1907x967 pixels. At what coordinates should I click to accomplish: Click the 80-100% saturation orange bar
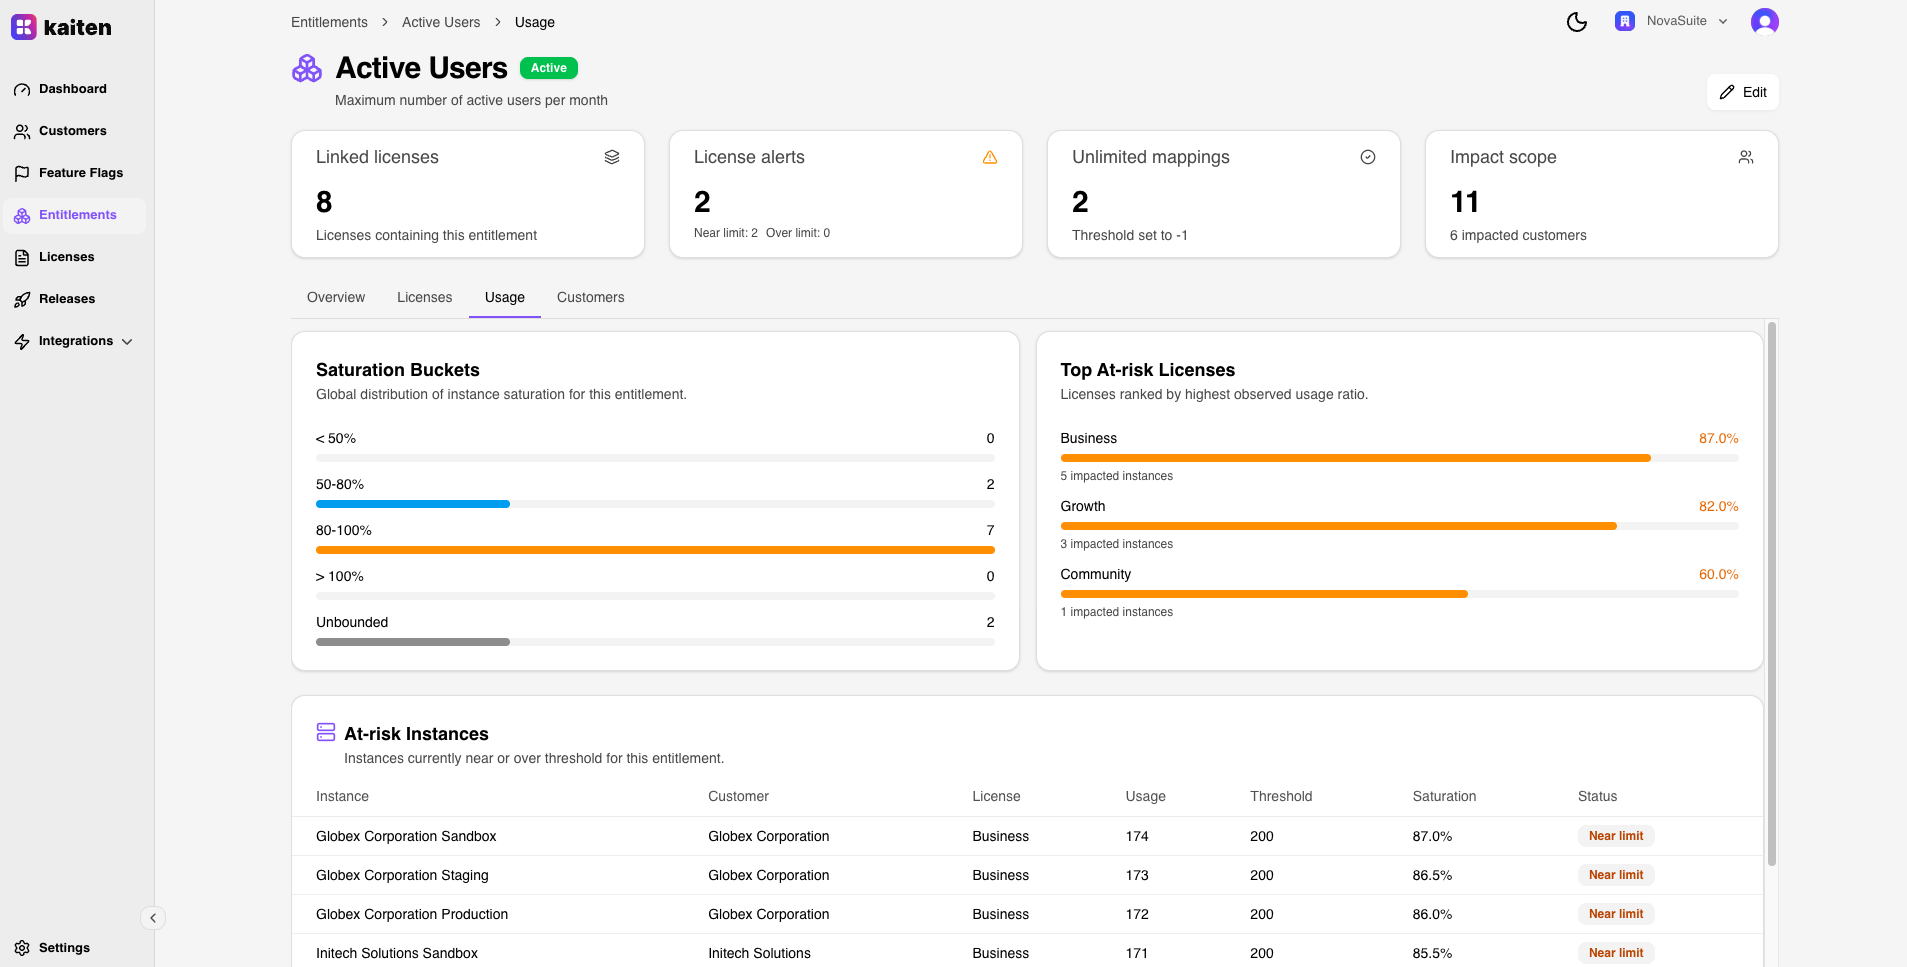point(654,550)
